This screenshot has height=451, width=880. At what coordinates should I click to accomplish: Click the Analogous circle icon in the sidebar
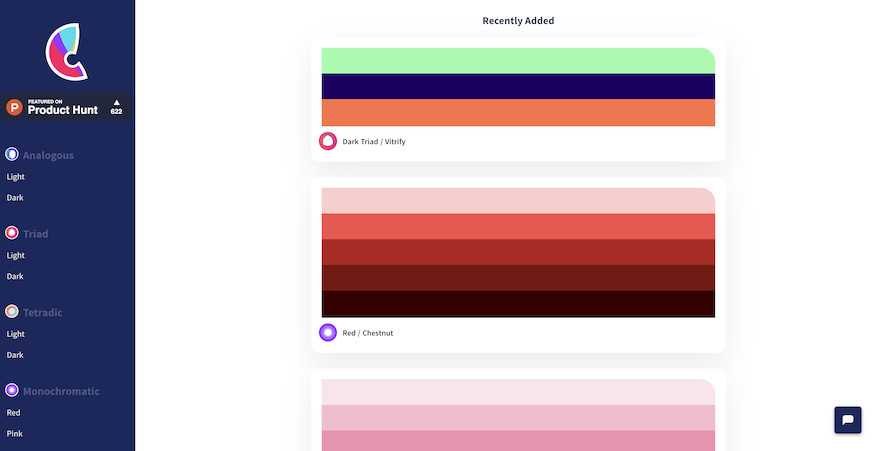(x=12, y=154)
